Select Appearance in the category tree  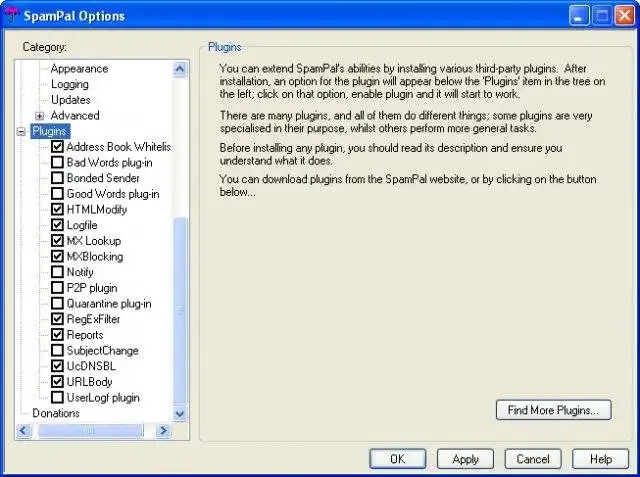[x=80, y=69]
